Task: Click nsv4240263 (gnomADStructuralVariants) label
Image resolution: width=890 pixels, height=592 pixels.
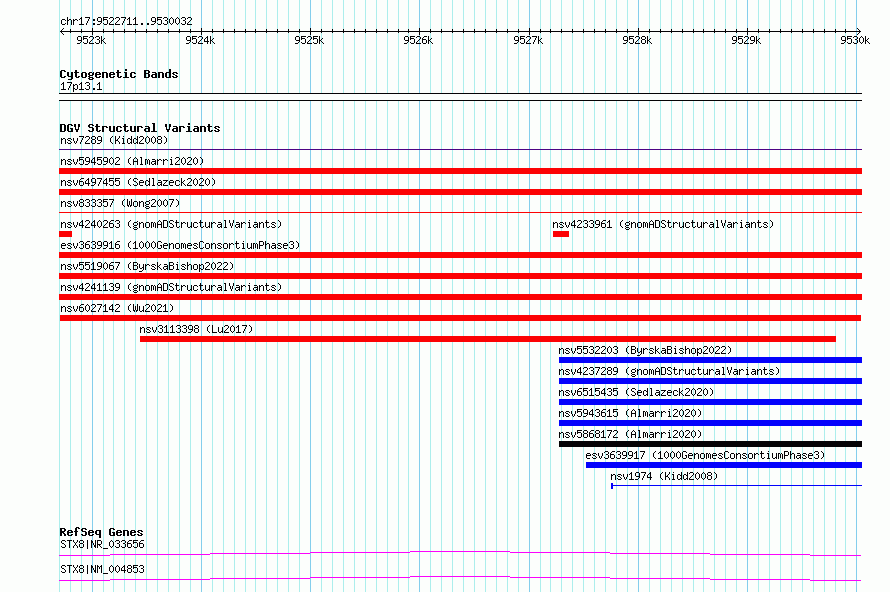Action: (x=171, y=224)
